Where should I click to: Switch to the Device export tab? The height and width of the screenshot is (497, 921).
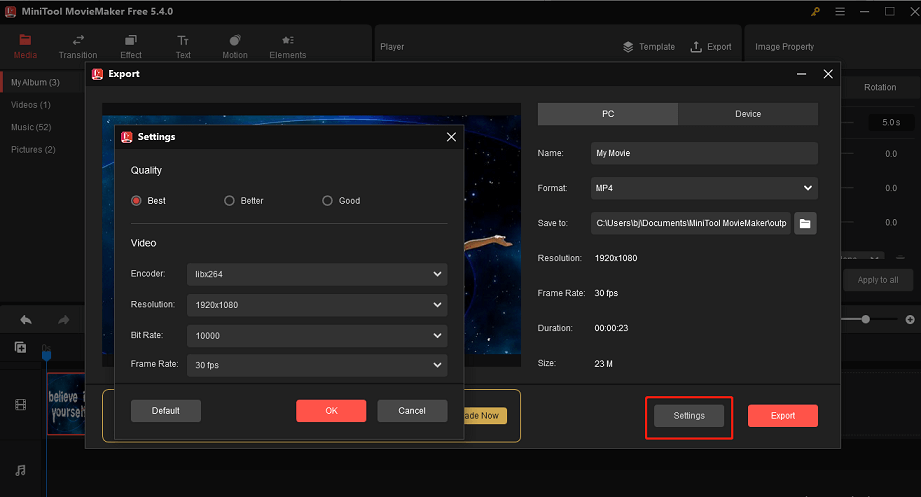click(748, 114)
